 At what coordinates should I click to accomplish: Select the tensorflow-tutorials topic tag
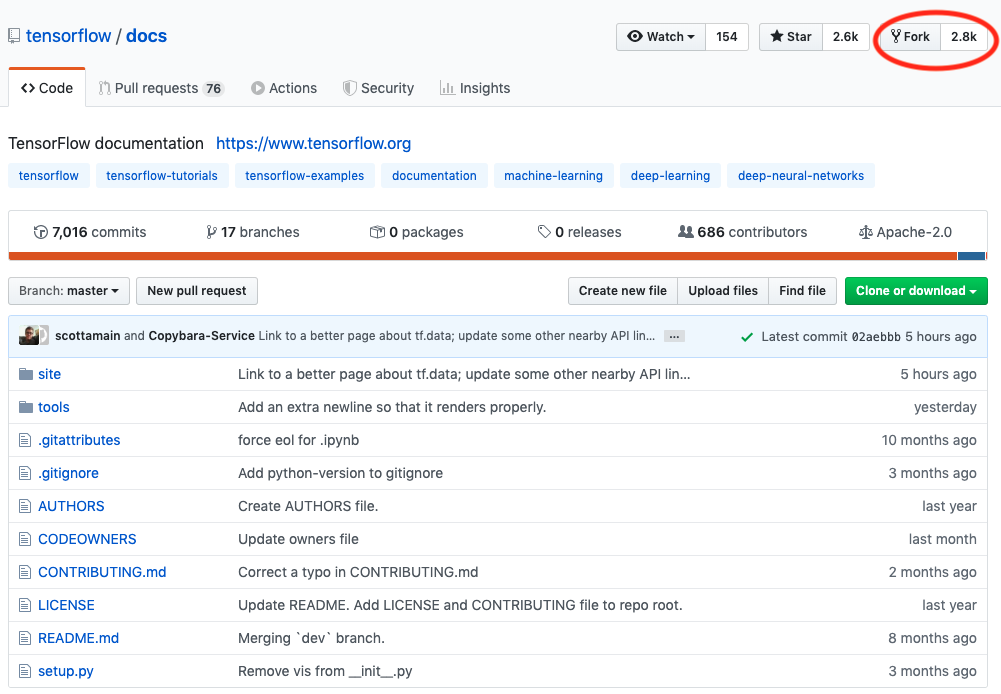162,176
